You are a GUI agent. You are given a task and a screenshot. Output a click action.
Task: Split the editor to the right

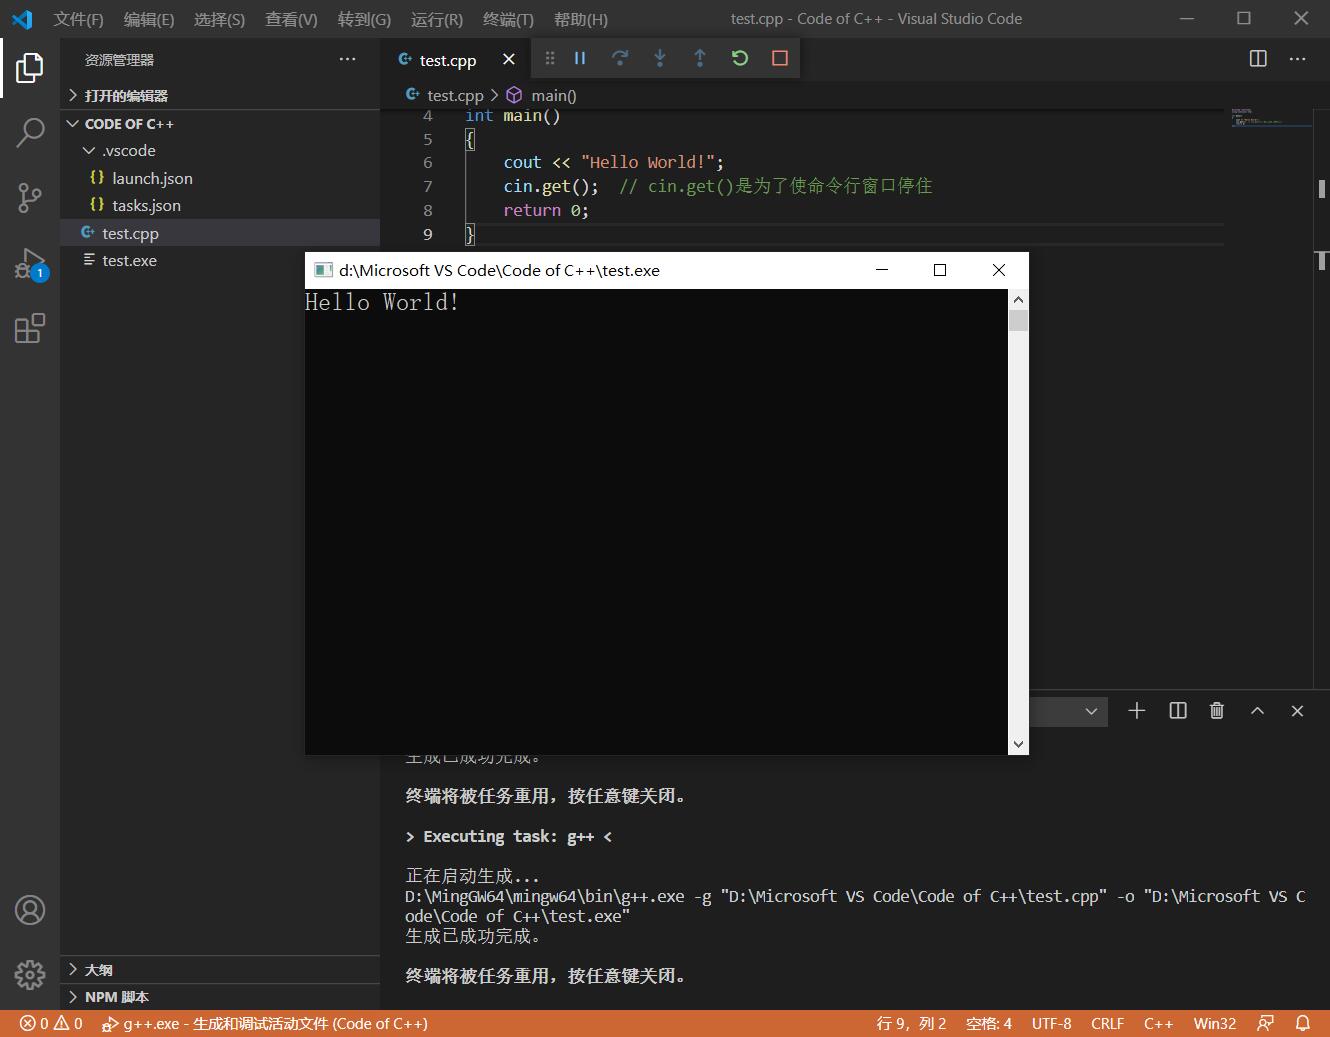(1258, 59)
